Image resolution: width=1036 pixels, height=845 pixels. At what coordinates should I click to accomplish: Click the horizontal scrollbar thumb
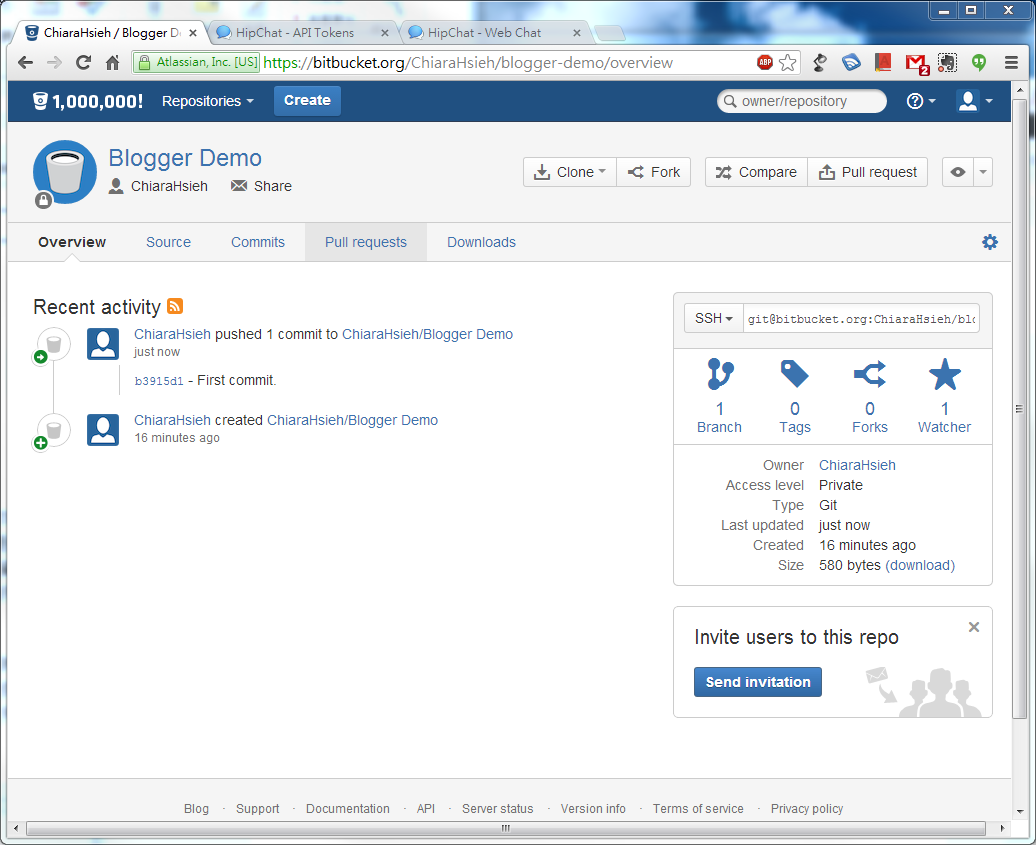click(505, 828)
